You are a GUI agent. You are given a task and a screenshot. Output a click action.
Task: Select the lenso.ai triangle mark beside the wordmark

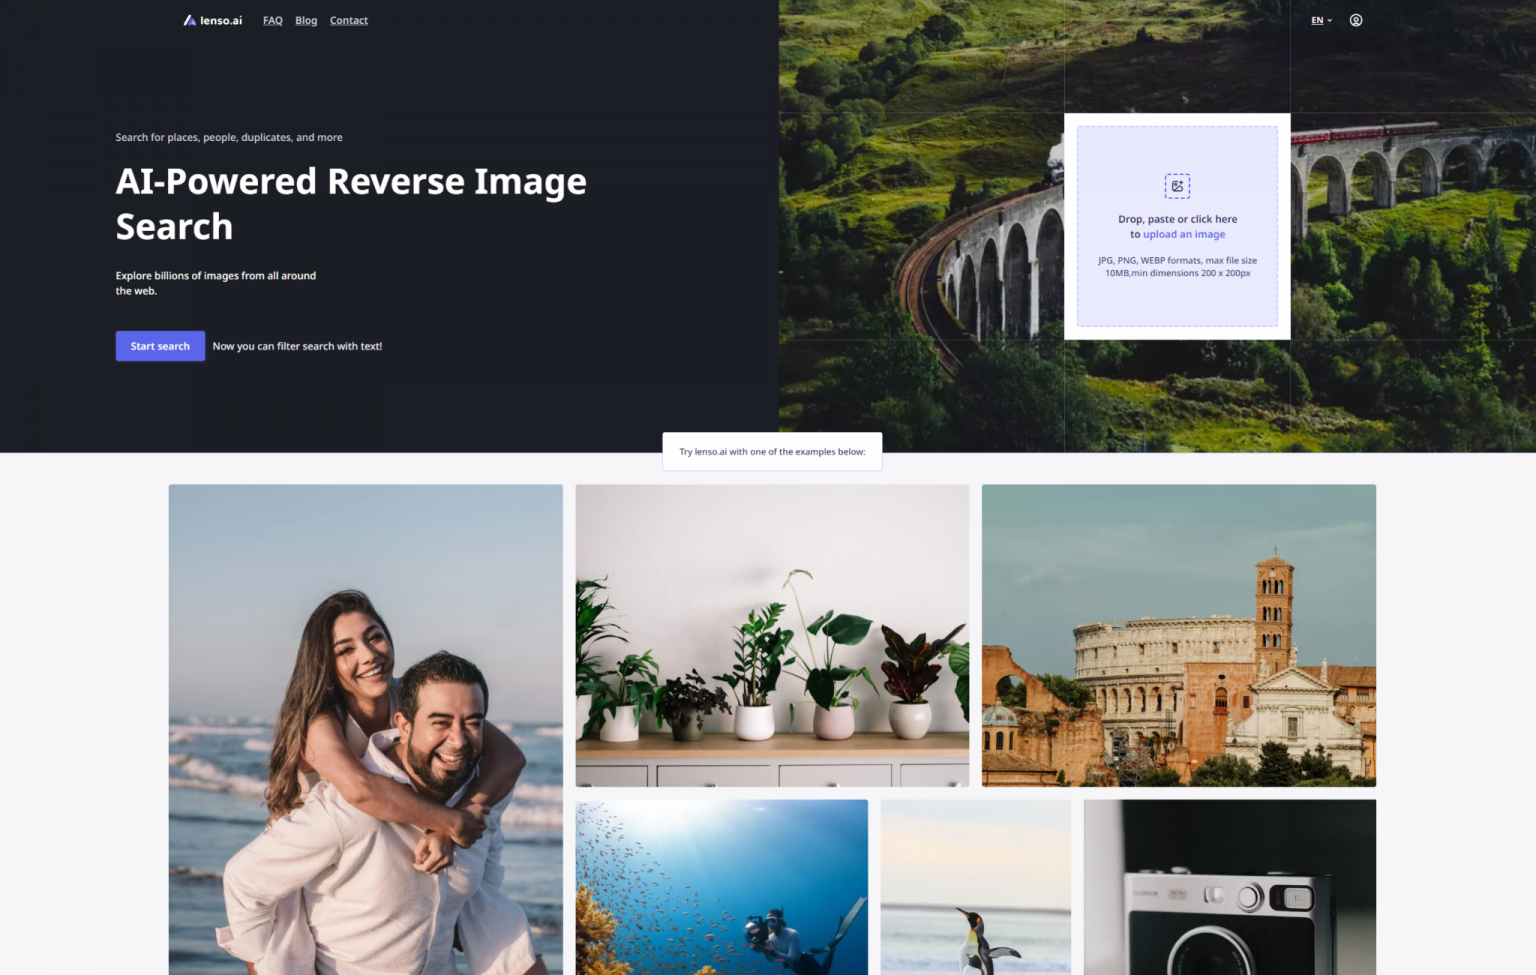click(188, 19)
